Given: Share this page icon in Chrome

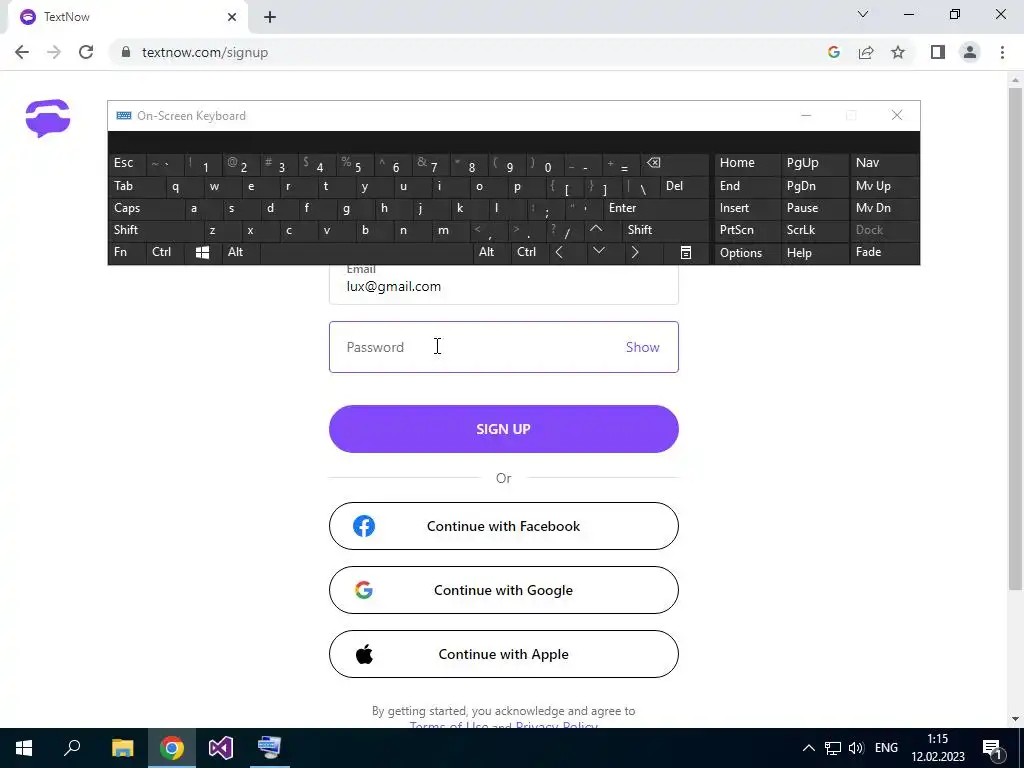Looking at the screenshot, I should pos(866,52).
